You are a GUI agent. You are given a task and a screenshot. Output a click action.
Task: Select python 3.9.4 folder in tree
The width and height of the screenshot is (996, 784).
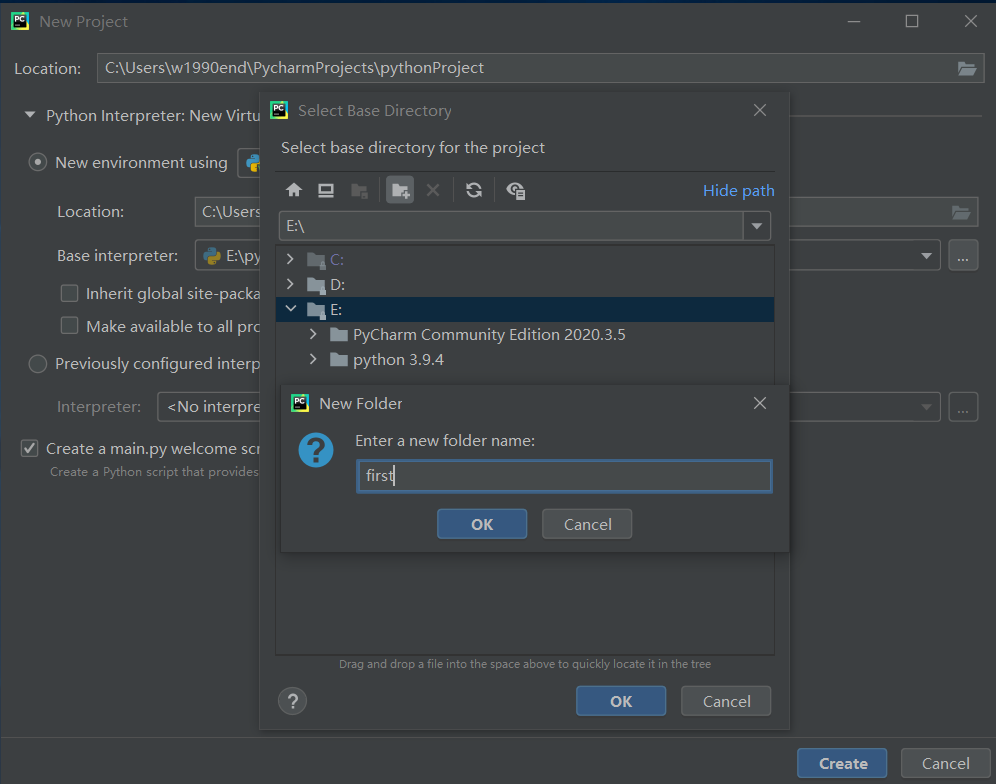pos(398,360)
